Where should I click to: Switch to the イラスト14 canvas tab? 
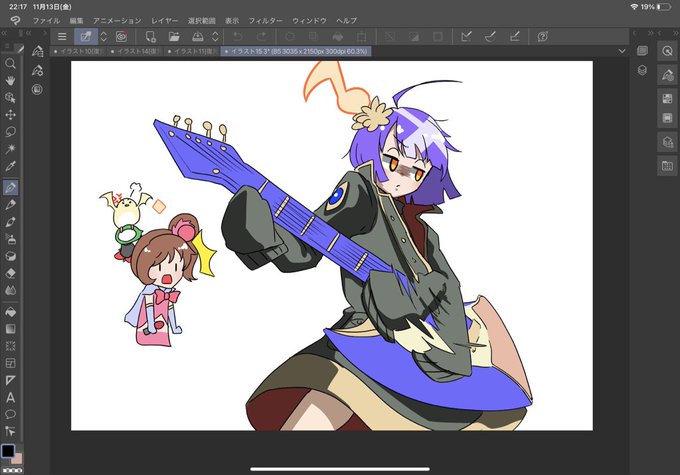coord(134,51)
